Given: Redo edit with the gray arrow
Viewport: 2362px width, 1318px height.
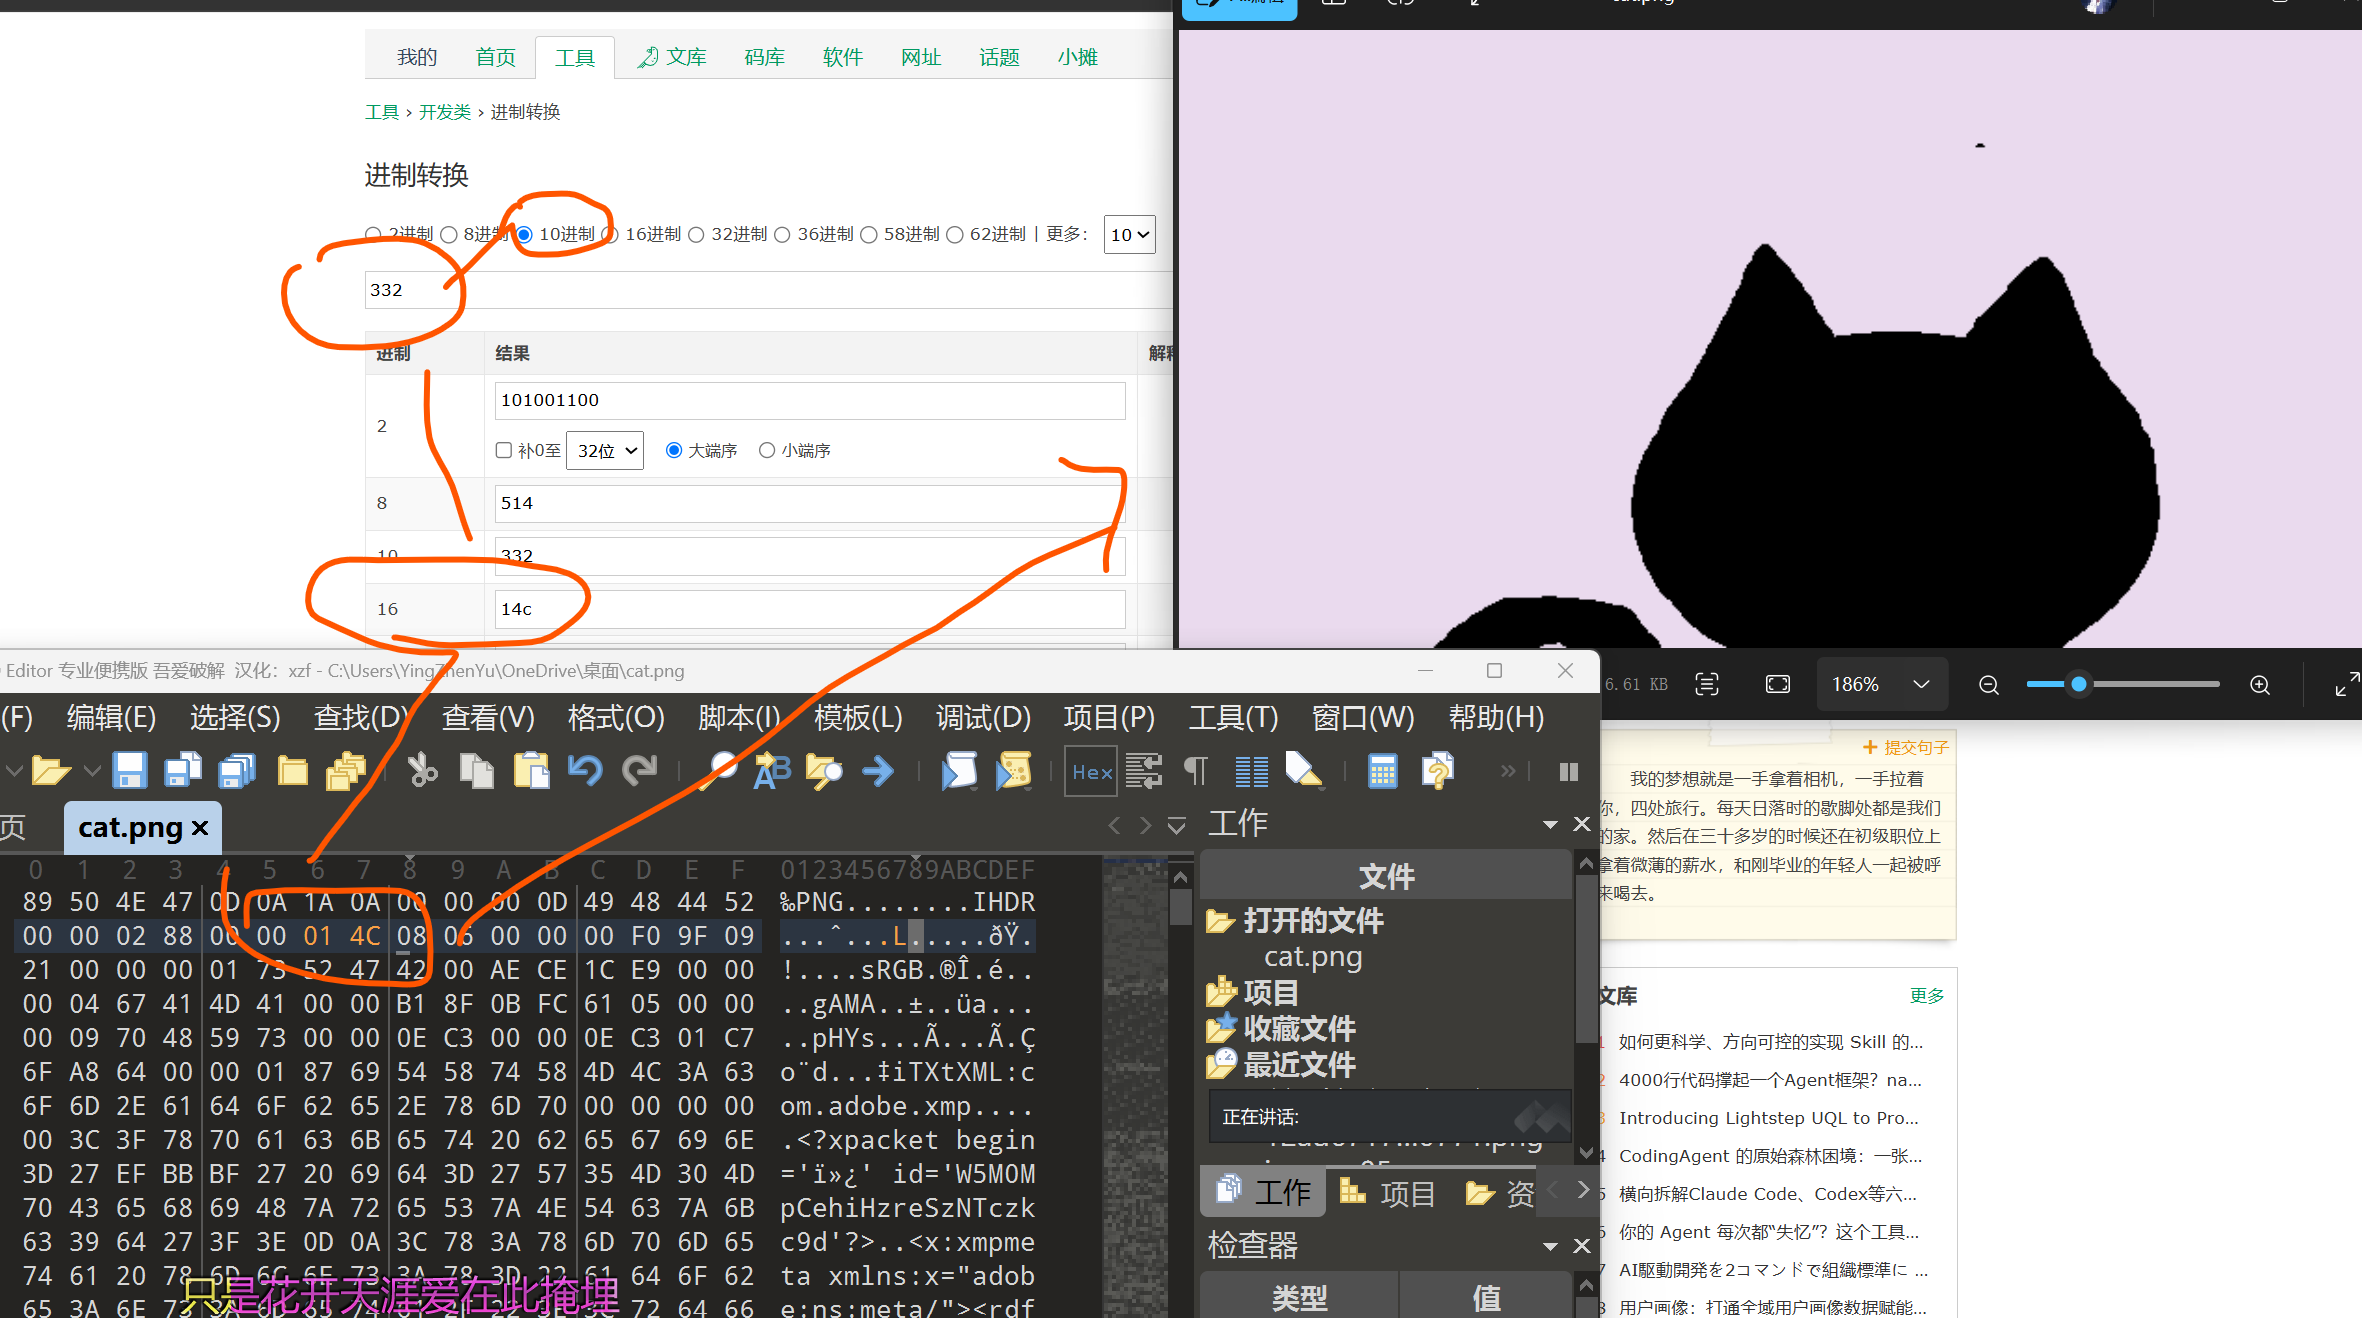Looking at the screenshot, I should (640, 771).
